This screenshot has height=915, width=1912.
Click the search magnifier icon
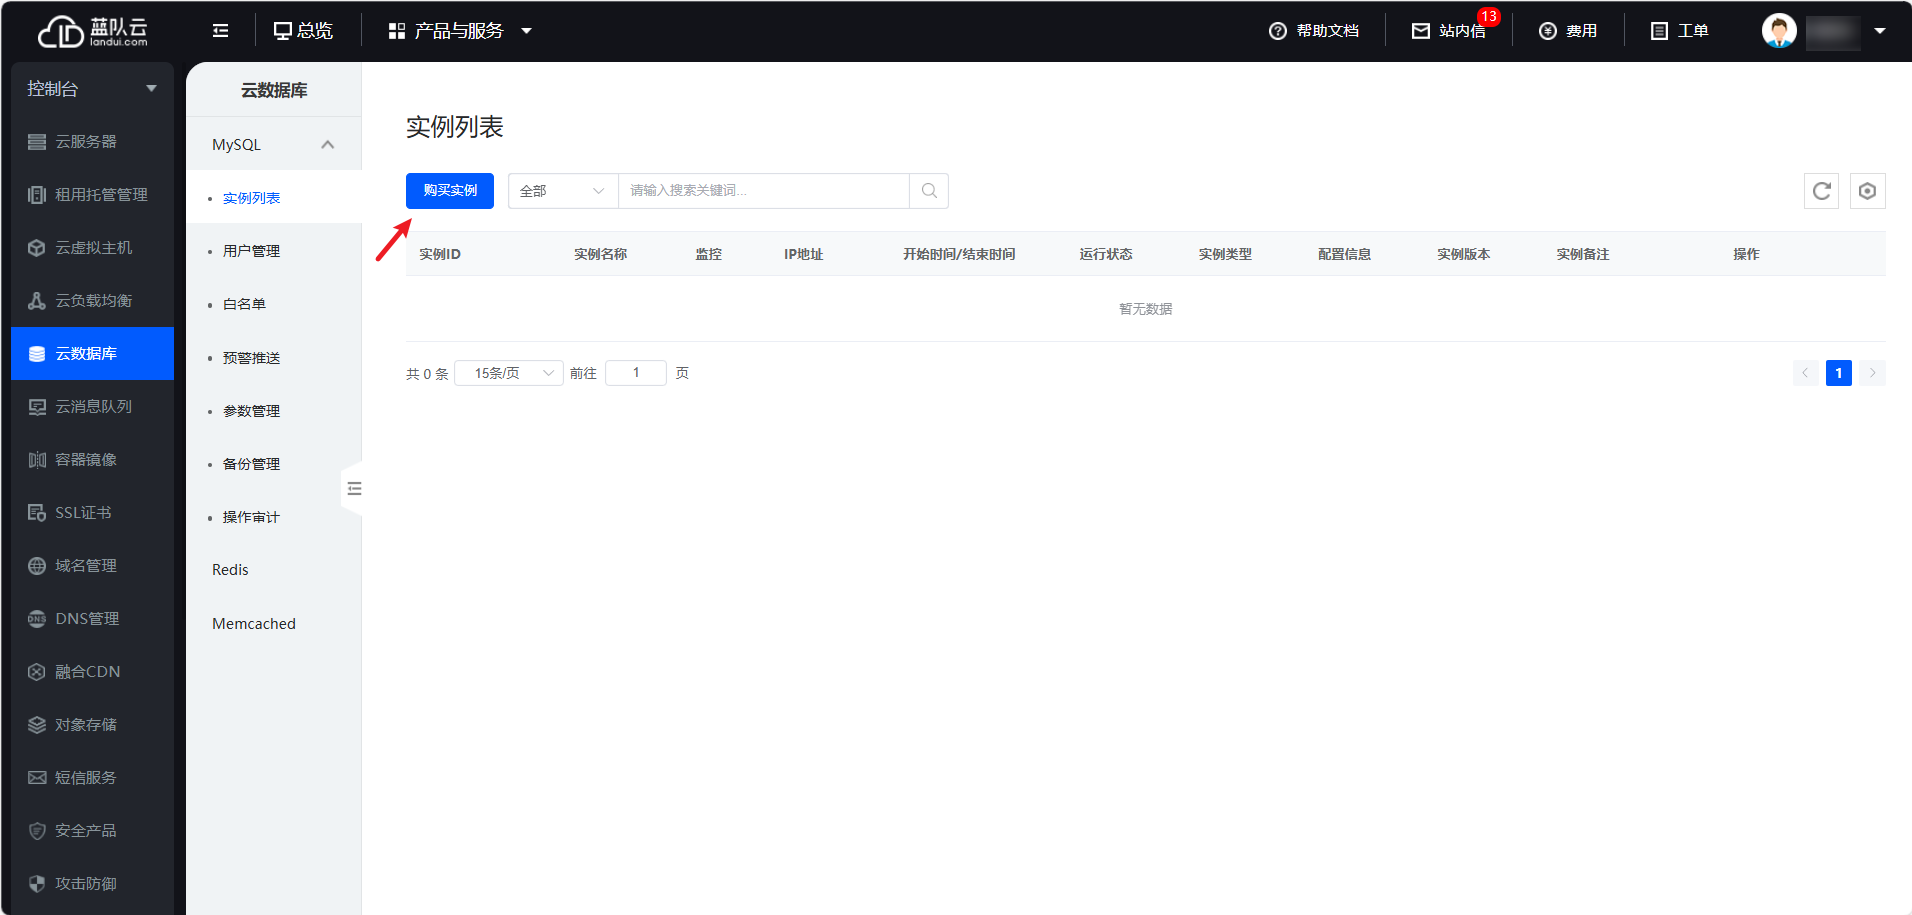click(x=928, y=190)
